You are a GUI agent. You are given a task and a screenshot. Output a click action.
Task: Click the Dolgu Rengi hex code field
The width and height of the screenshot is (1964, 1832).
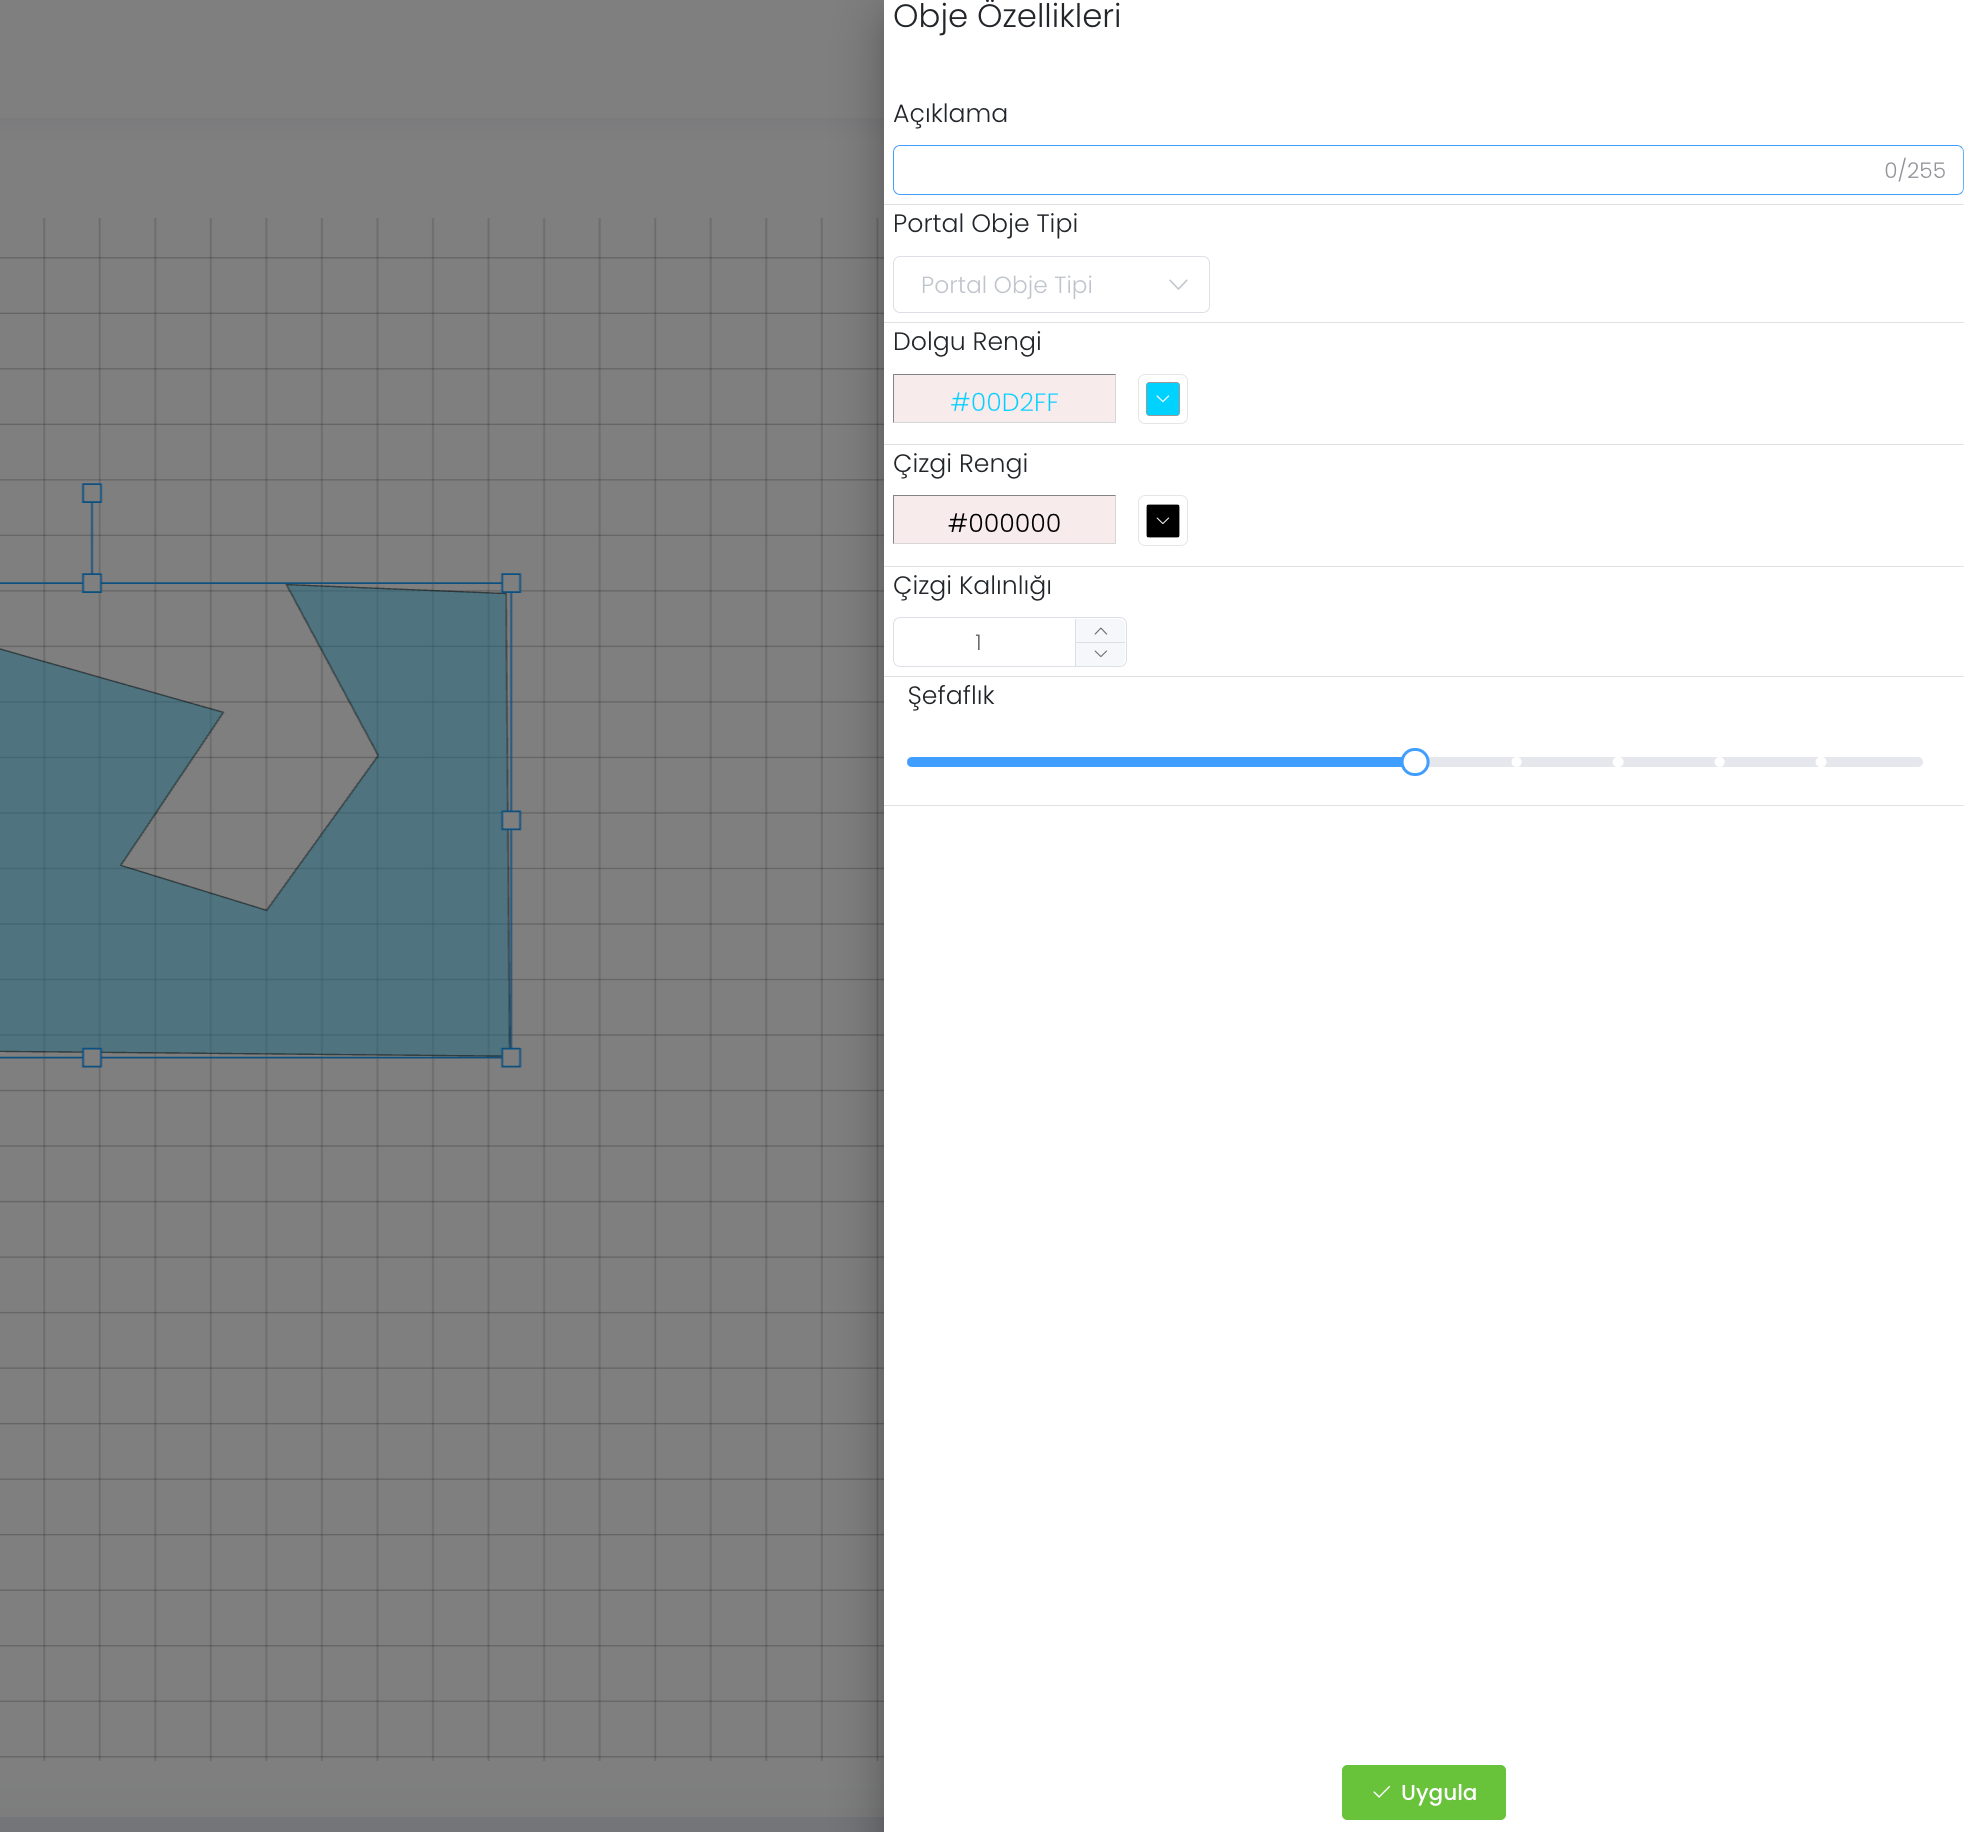1004,400
